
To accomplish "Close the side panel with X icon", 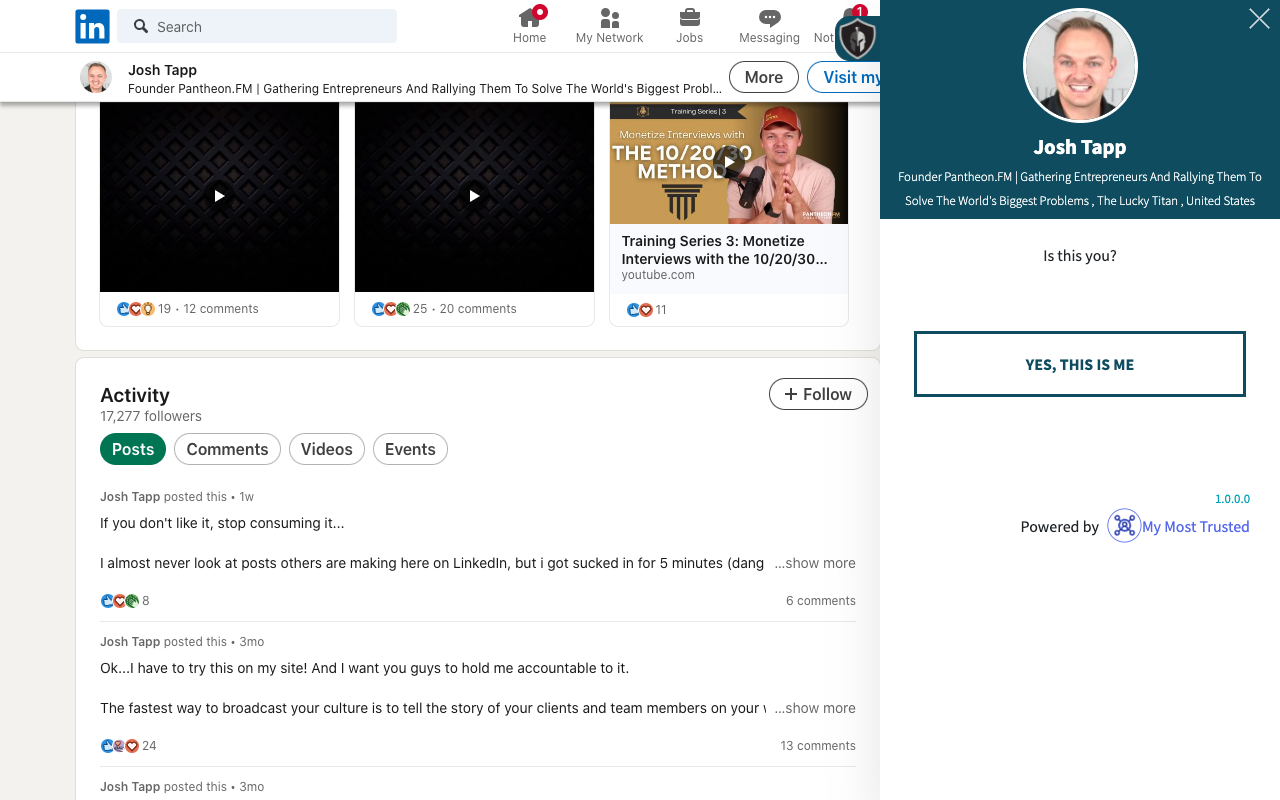I will click(x=1259, y=19).
